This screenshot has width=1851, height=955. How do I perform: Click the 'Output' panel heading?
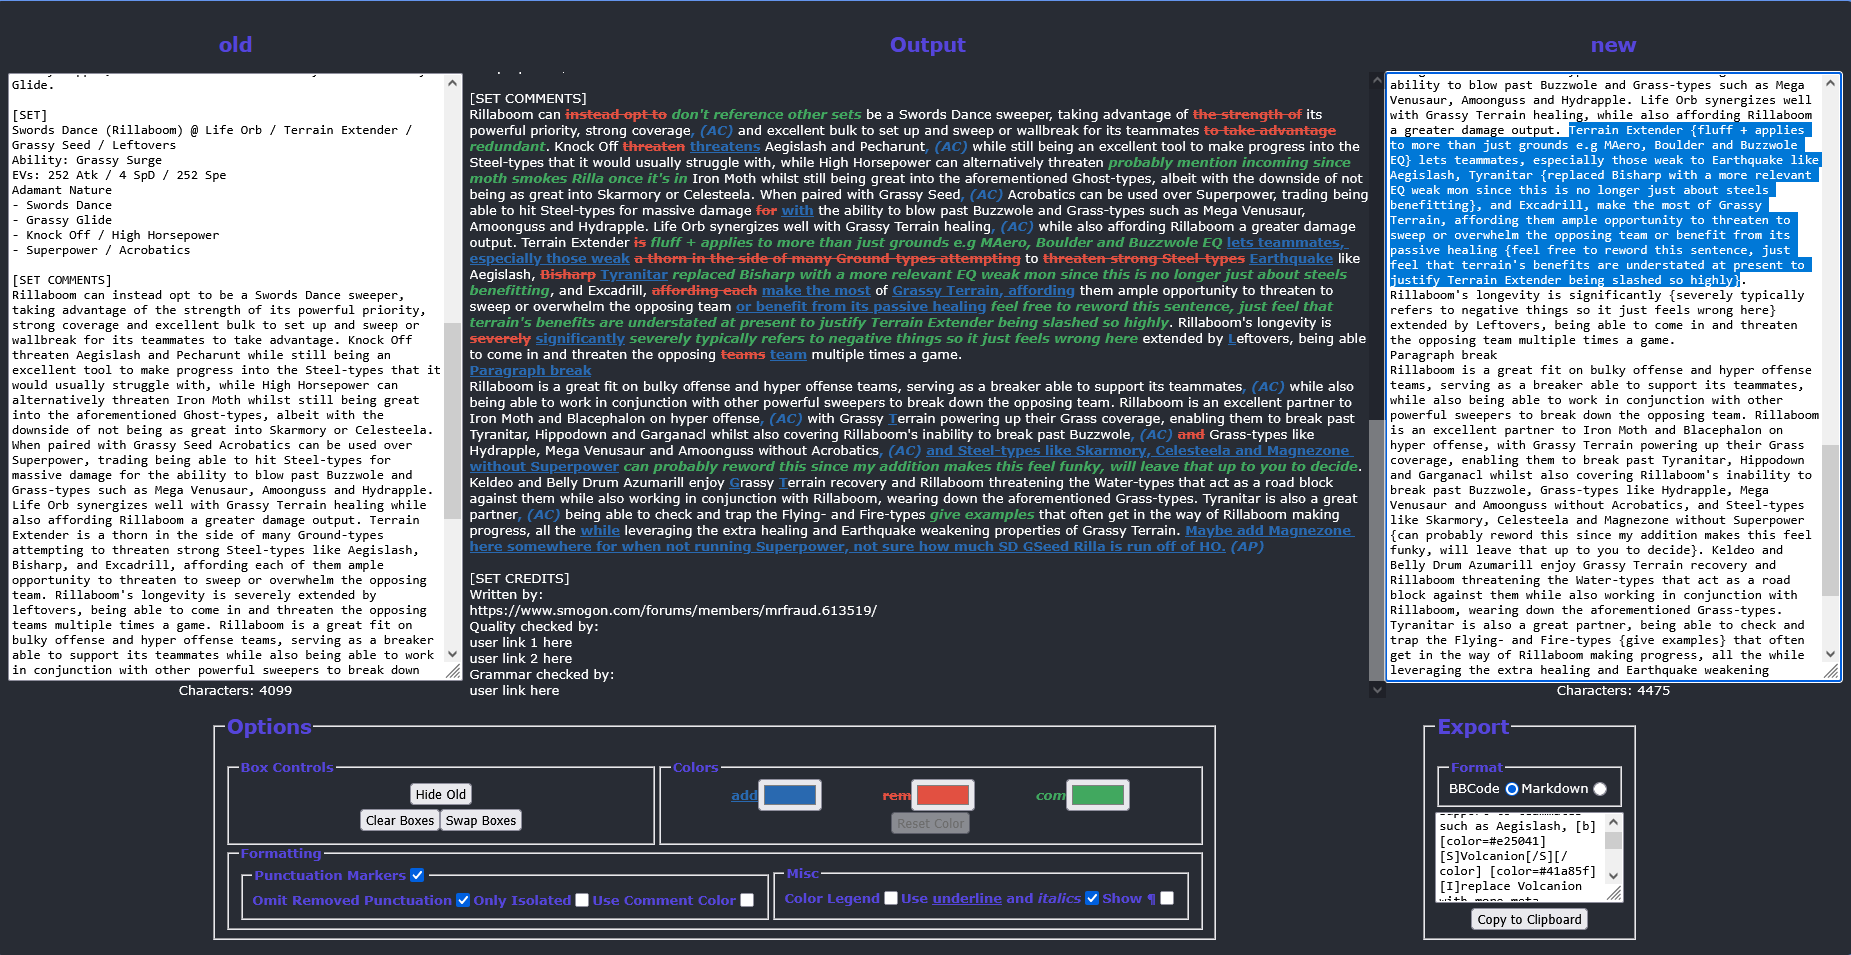927,45
